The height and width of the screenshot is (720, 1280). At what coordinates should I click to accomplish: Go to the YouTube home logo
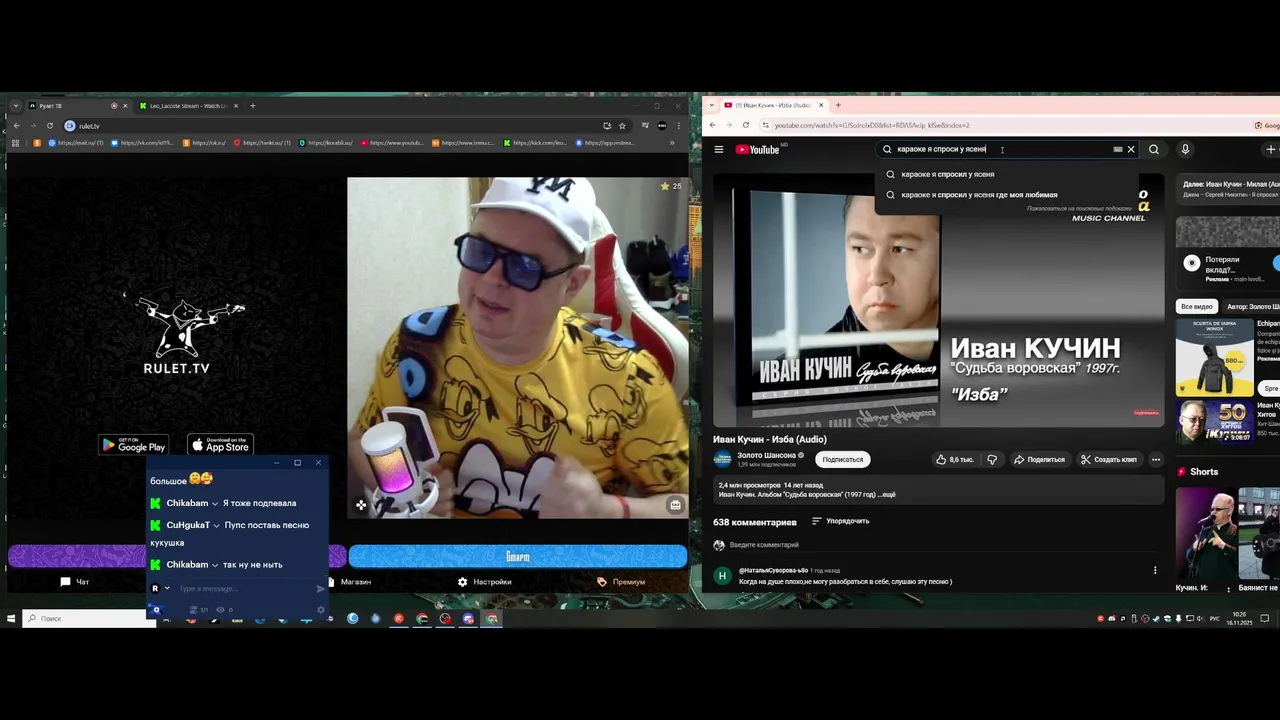click(757, 149)
